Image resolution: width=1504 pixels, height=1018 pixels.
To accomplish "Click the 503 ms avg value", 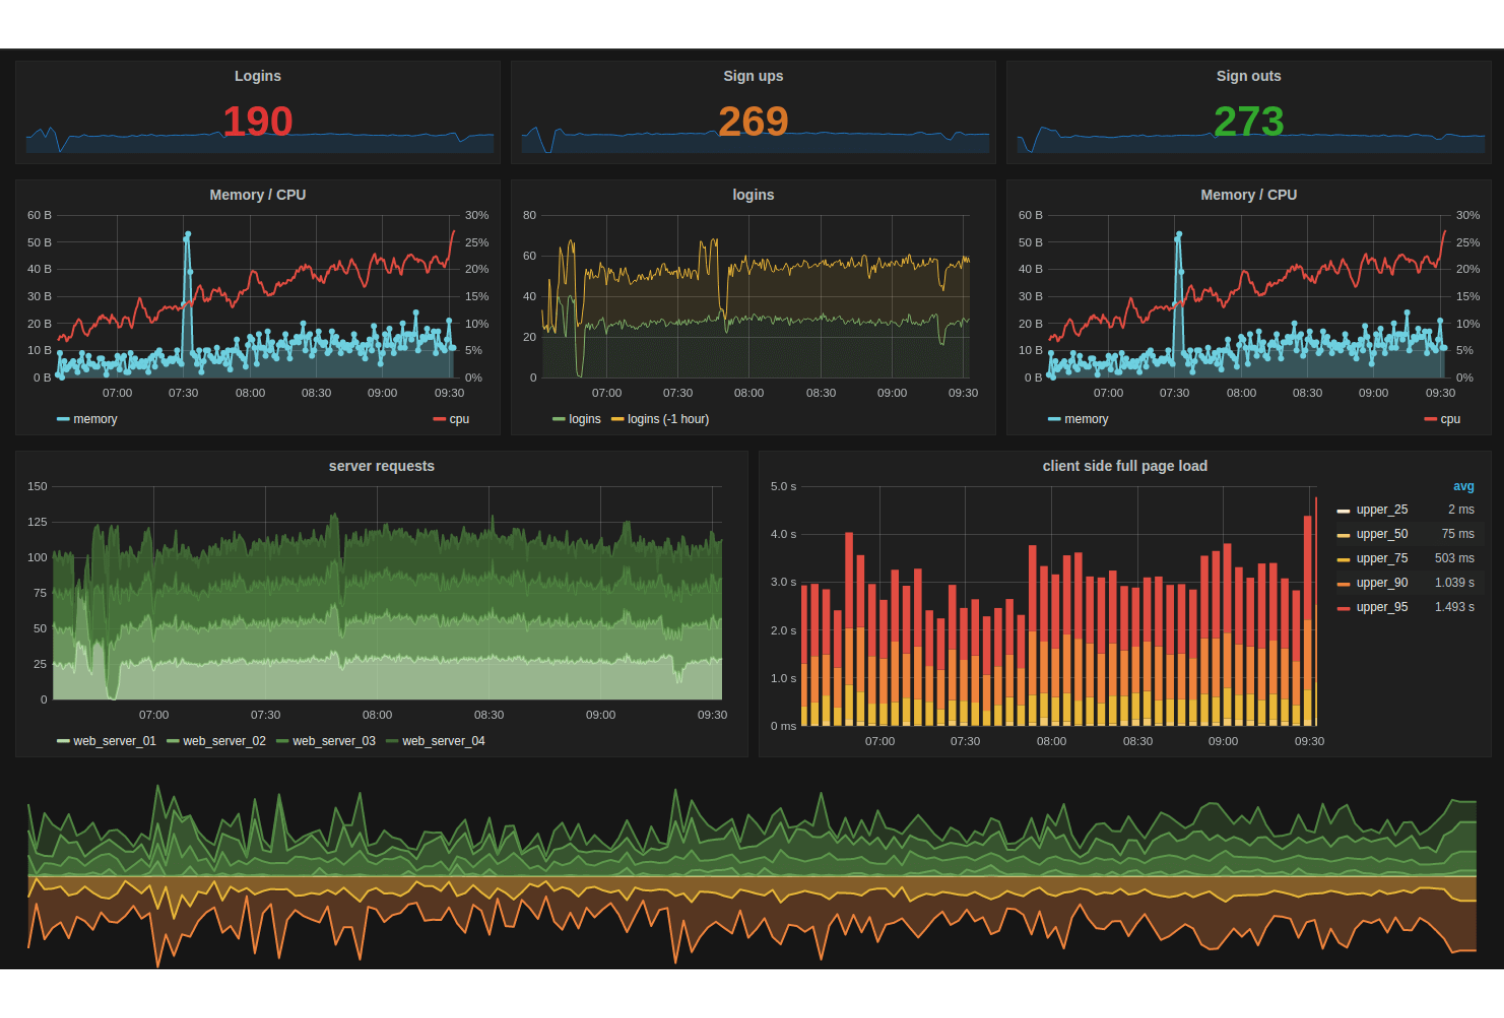I will 1455,558.
